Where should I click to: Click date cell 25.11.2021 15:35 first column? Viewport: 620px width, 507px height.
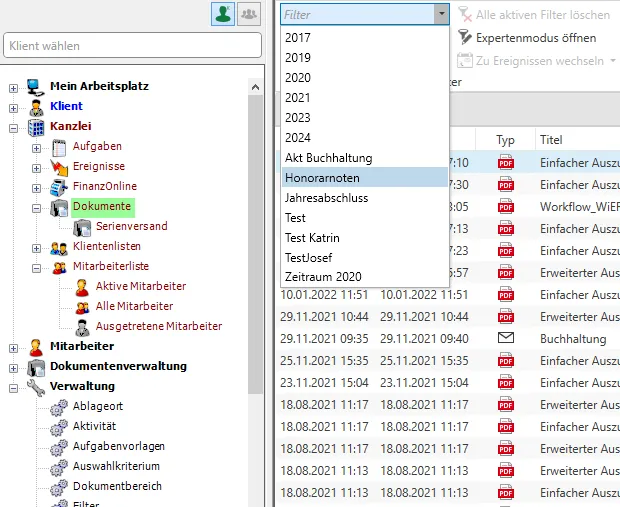coord(324,361)
